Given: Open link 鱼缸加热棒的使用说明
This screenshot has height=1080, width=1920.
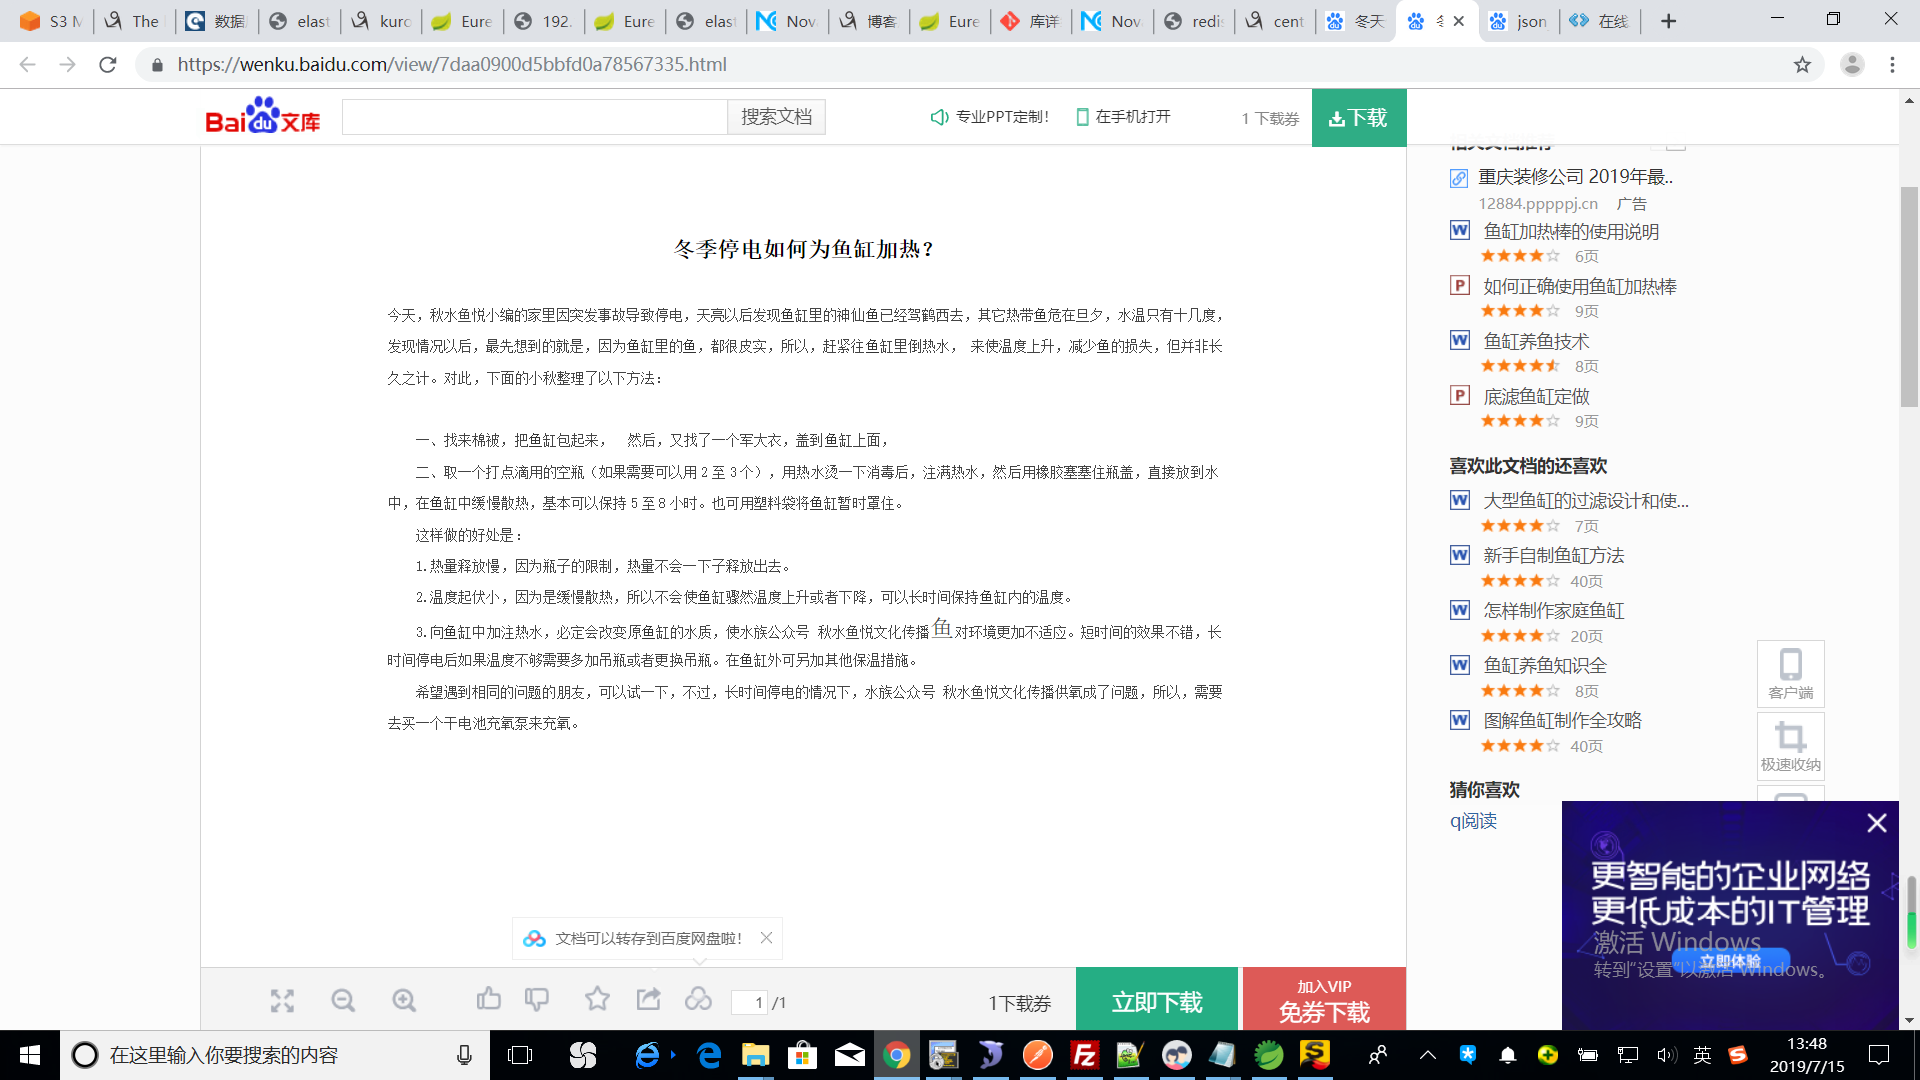Looking at the screenshot, I should click(x=1570, y=232).
